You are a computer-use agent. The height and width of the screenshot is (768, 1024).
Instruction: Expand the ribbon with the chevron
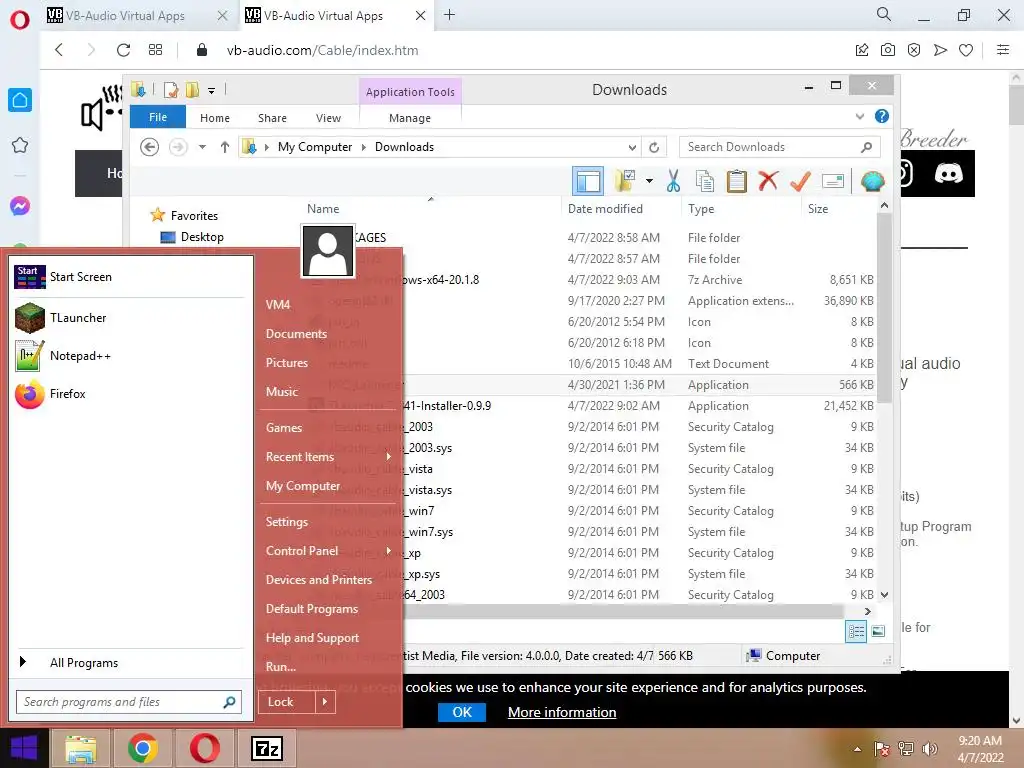tap(859, 116)
